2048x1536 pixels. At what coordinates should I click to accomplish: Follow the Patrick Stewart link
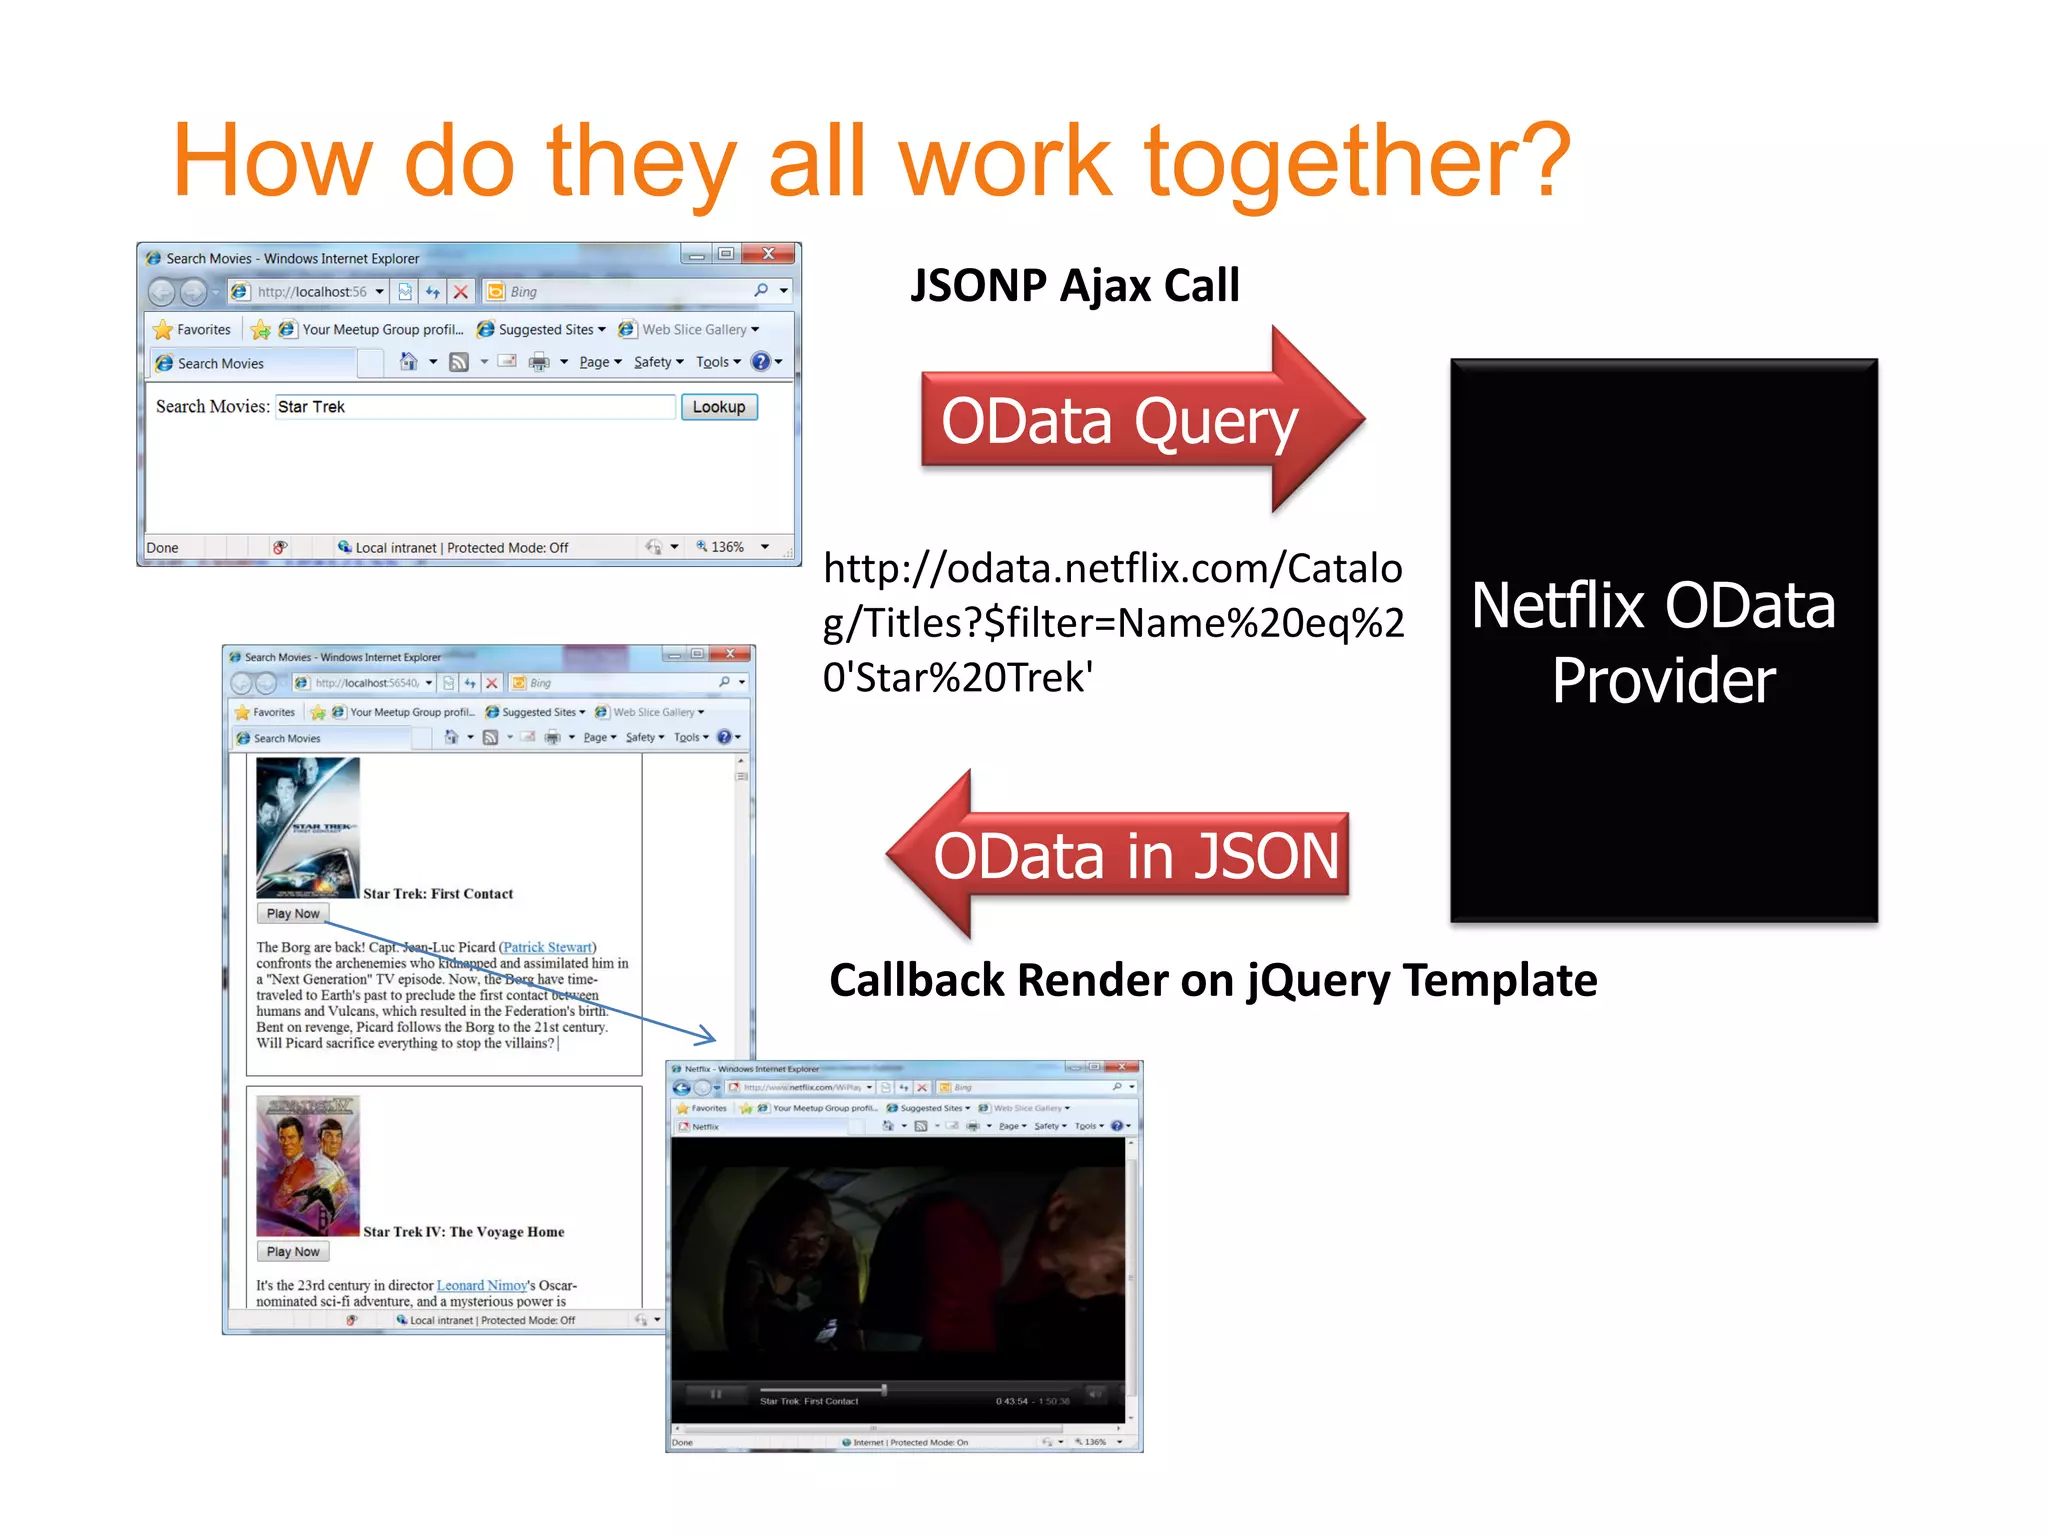(547, 947)
